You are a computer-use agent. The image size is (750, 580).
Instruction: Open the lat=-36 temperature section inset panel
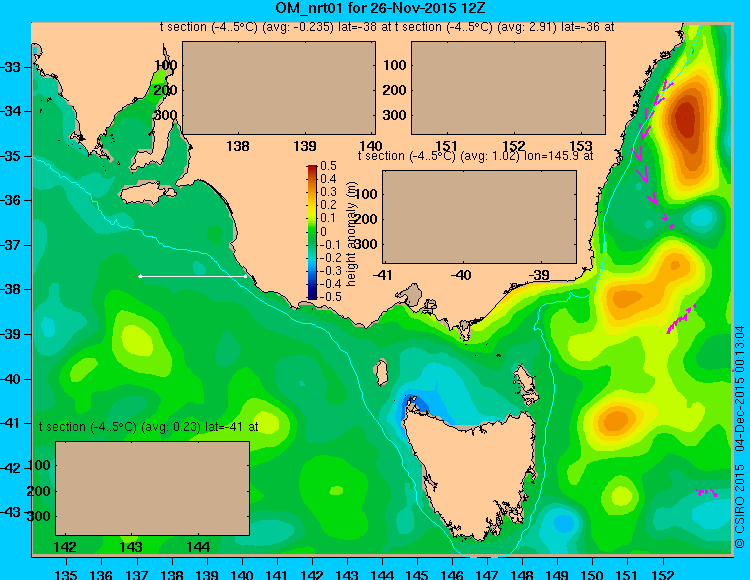(508, 88)
